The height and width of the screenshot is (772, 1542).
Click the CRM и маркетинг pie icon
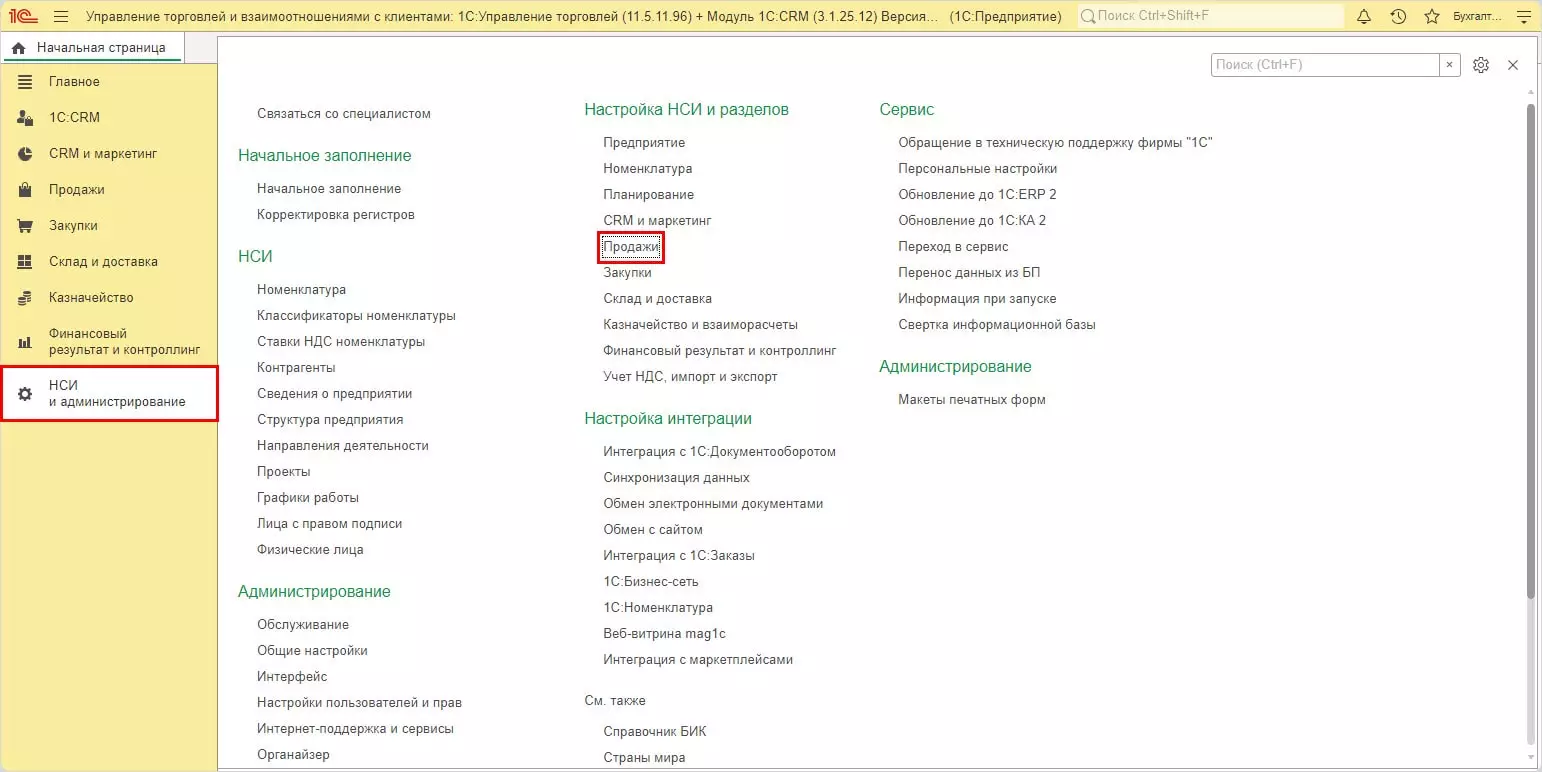26,154
